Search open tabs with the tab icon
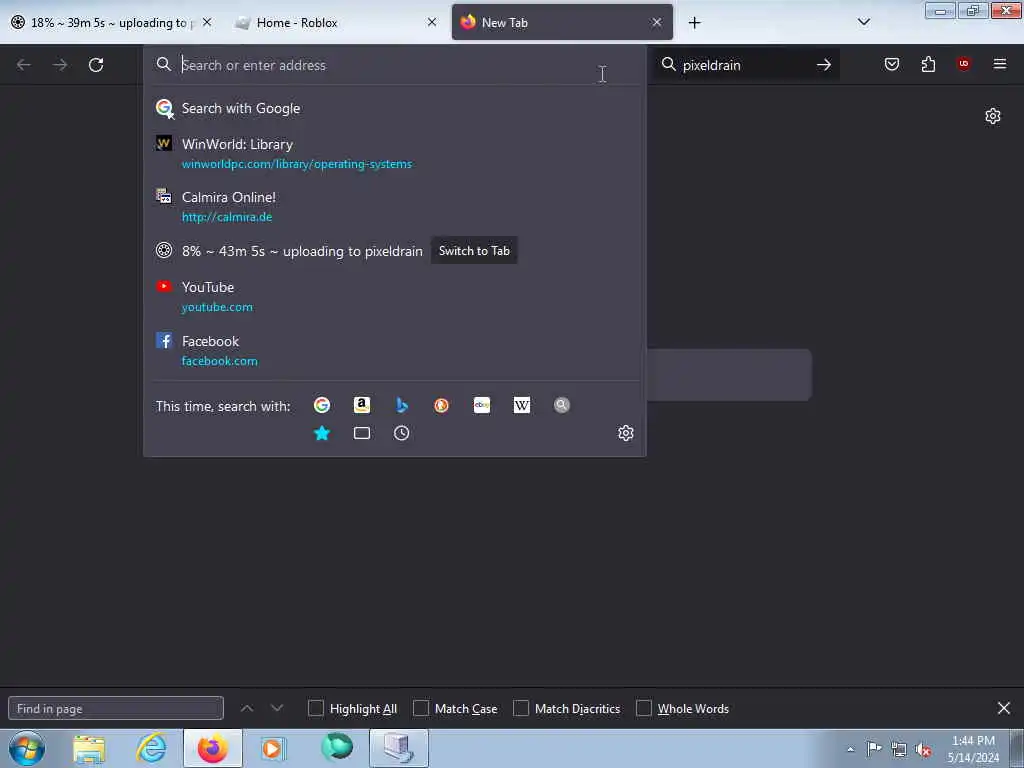 362,433
